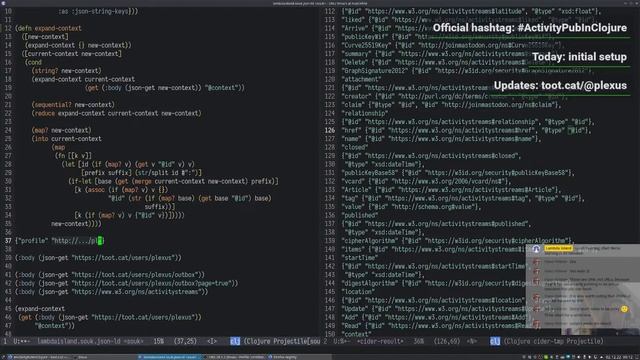The height and width of the screenshot is (360, 640).
Task: Click the '(map? new-context)' line
Action: pyautogui.click(x=62, y=130)
